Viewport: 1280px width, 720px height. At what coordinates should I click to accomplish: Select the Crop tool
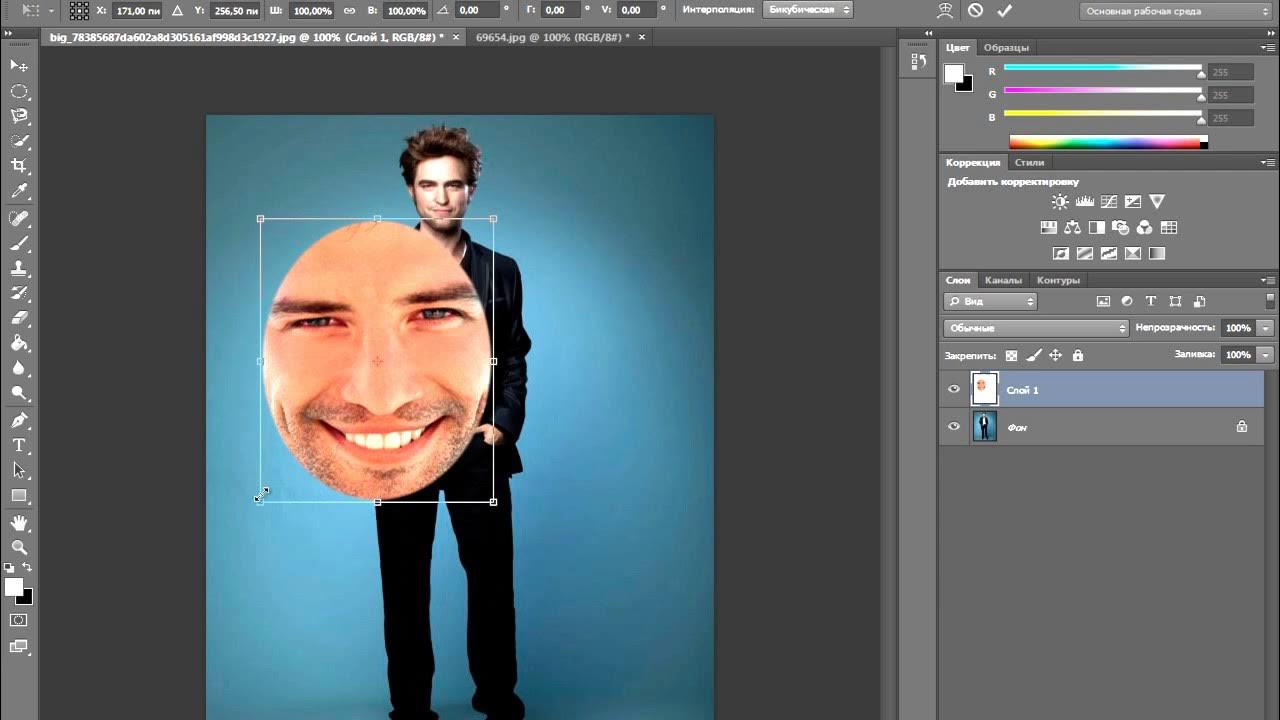coord(19,166)
